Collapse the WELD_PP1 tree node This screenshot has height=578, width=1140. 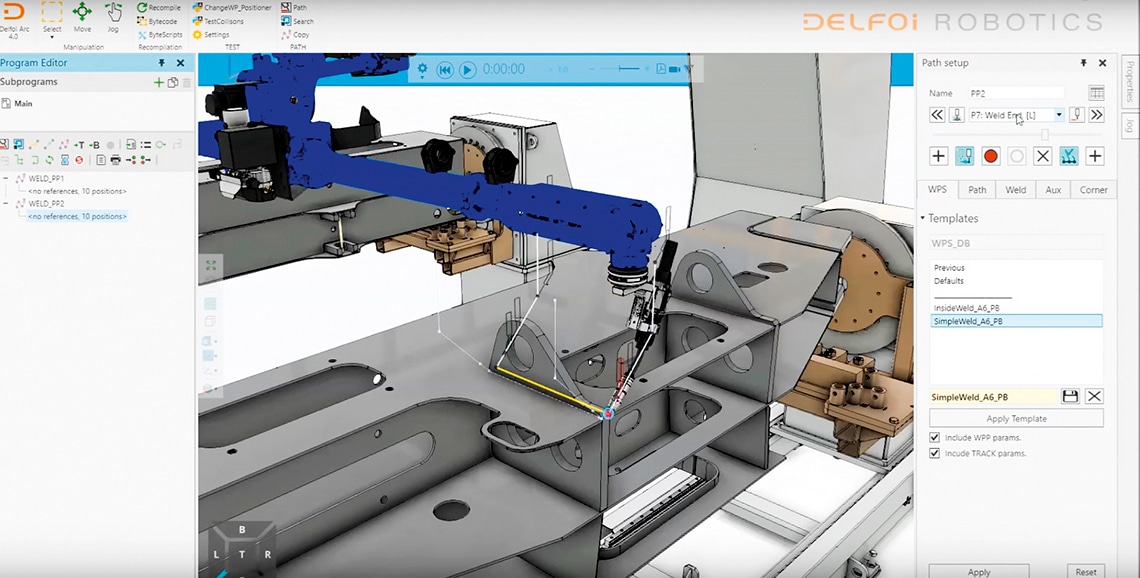[6, 178]
